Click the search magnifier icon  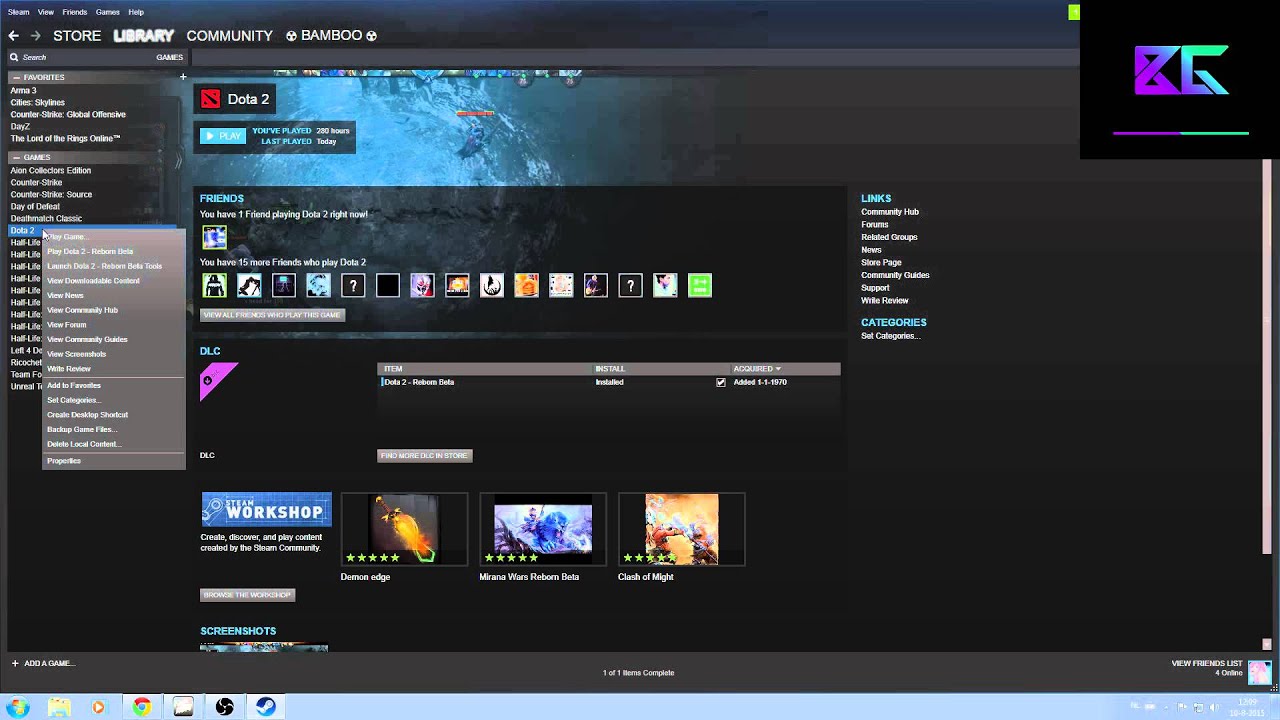(x=14, y=58)
